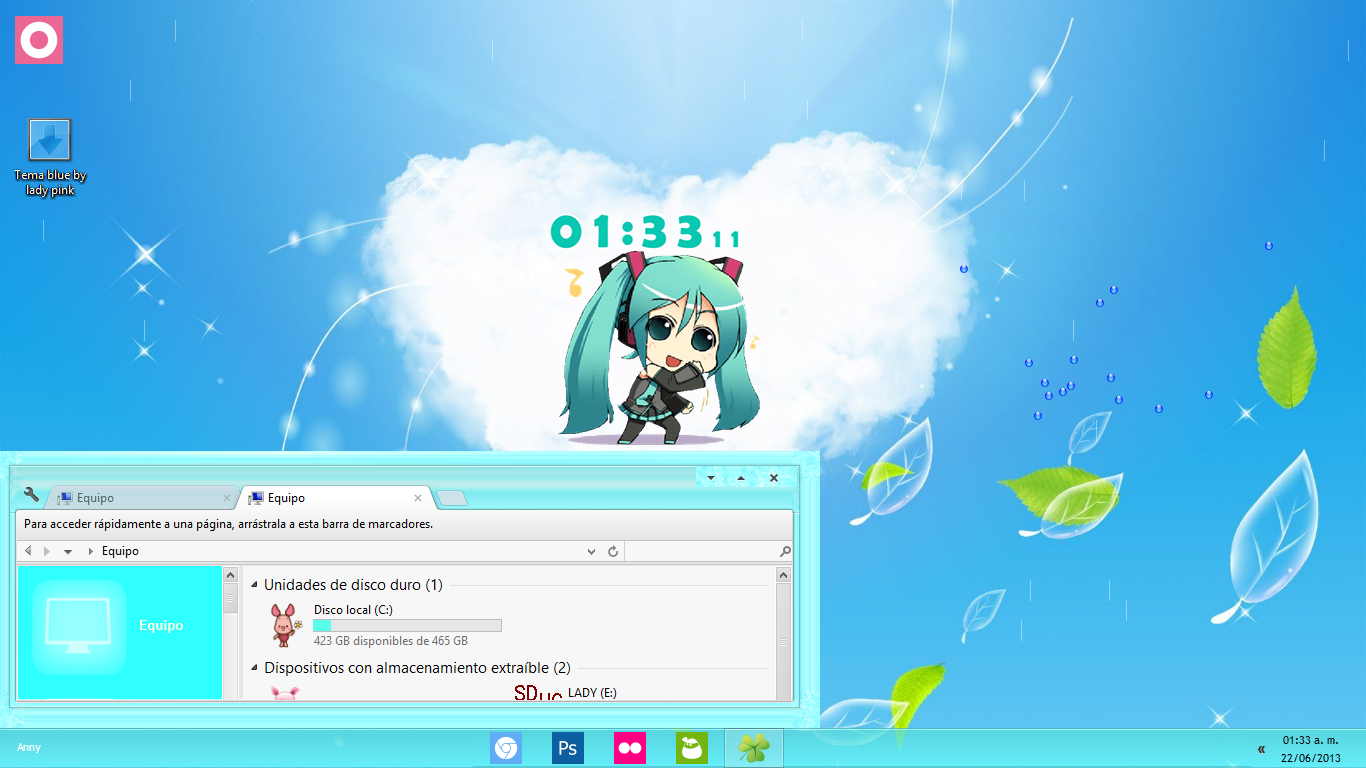
Task: Open the green bag taskbar icon
Action: tap(692, 748)
